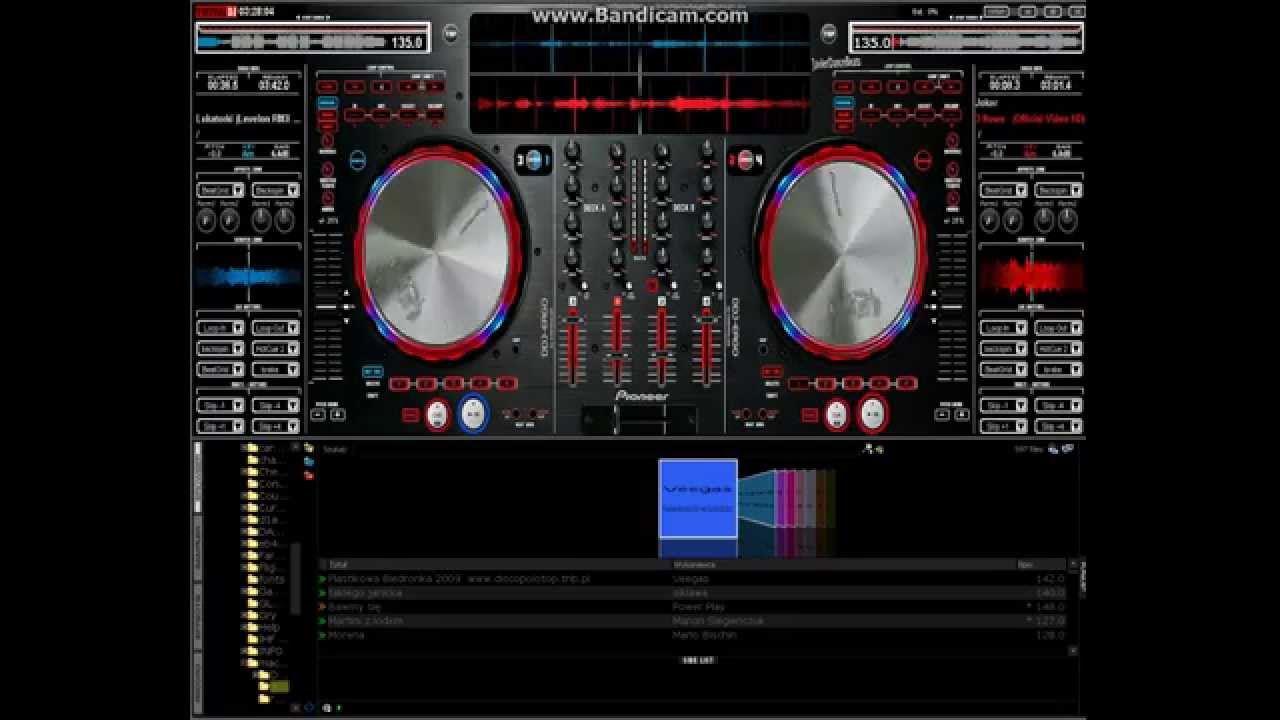
Task: Trigger the first hot cue pad on left deck
Action: pyautogui.click(x=399, y=383)
